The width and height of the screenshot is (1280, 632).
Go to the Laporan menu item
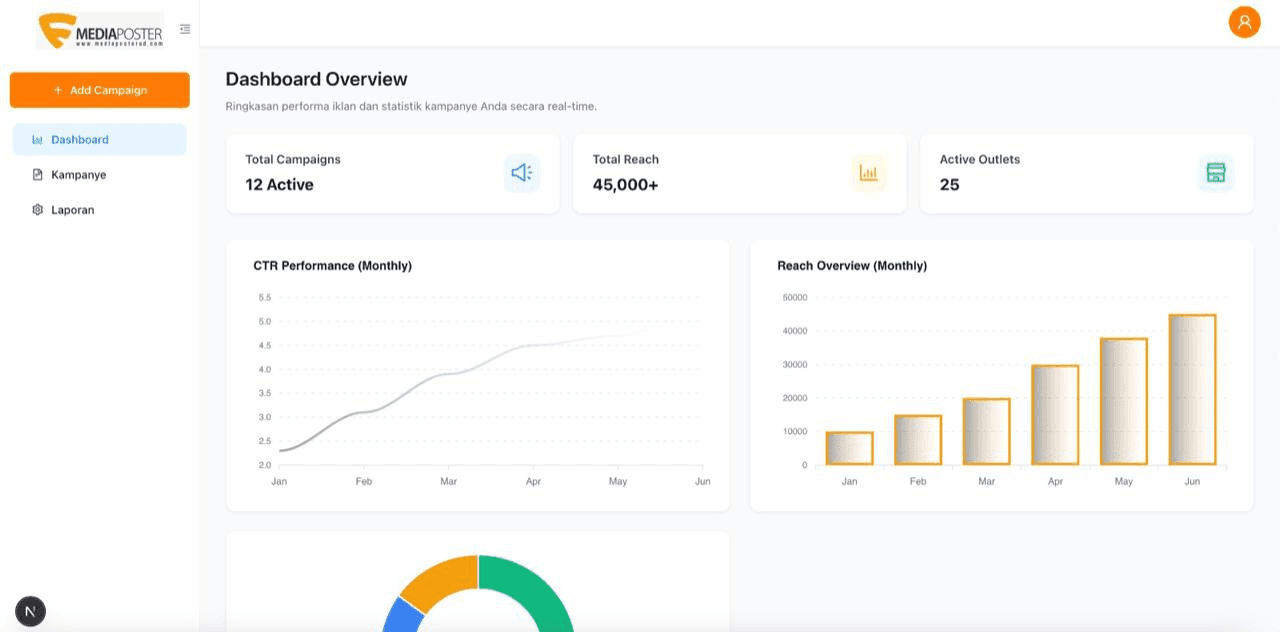72,210
